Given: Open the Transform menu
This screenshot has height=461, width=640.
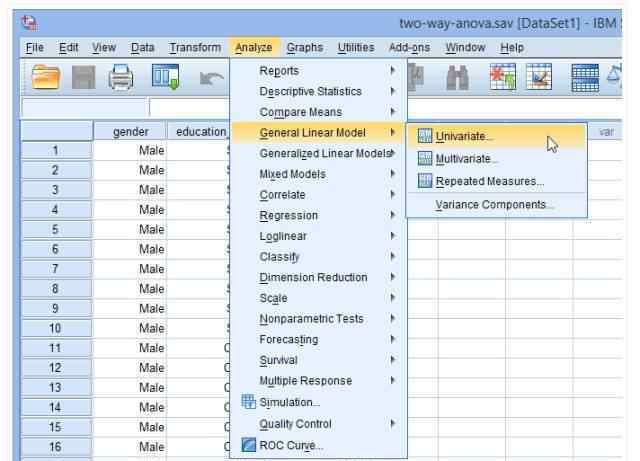Looking at the screenshot, I should [195, 47].
